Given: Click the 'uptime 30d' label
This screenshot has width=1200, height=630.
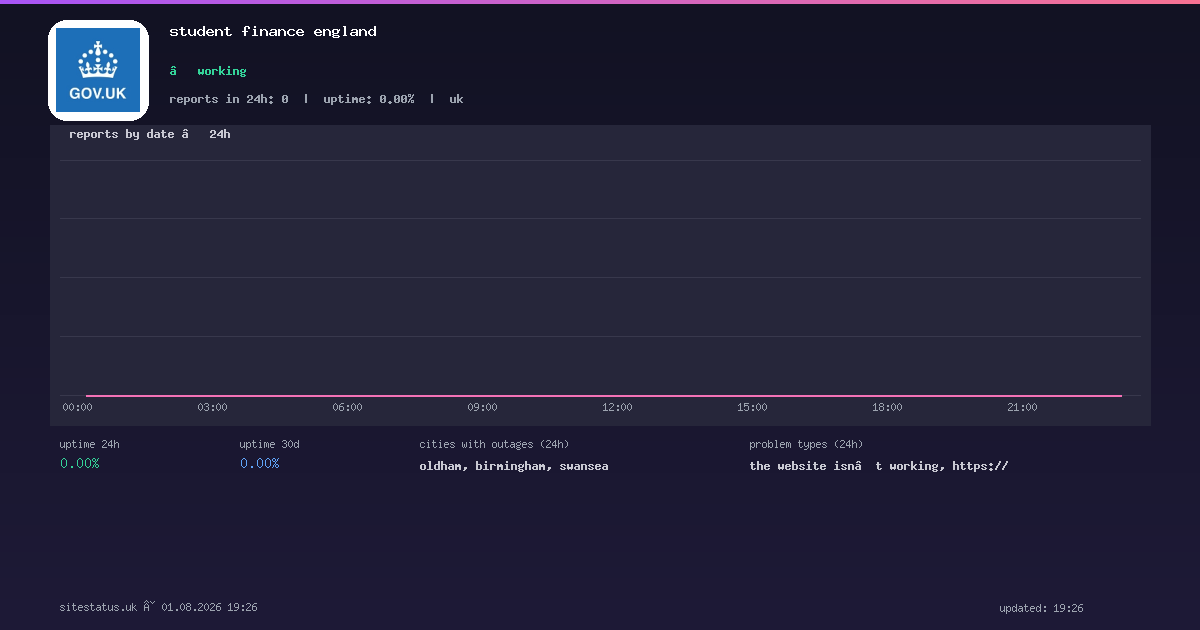Looking at the screenshot, I should coord(269,444).
